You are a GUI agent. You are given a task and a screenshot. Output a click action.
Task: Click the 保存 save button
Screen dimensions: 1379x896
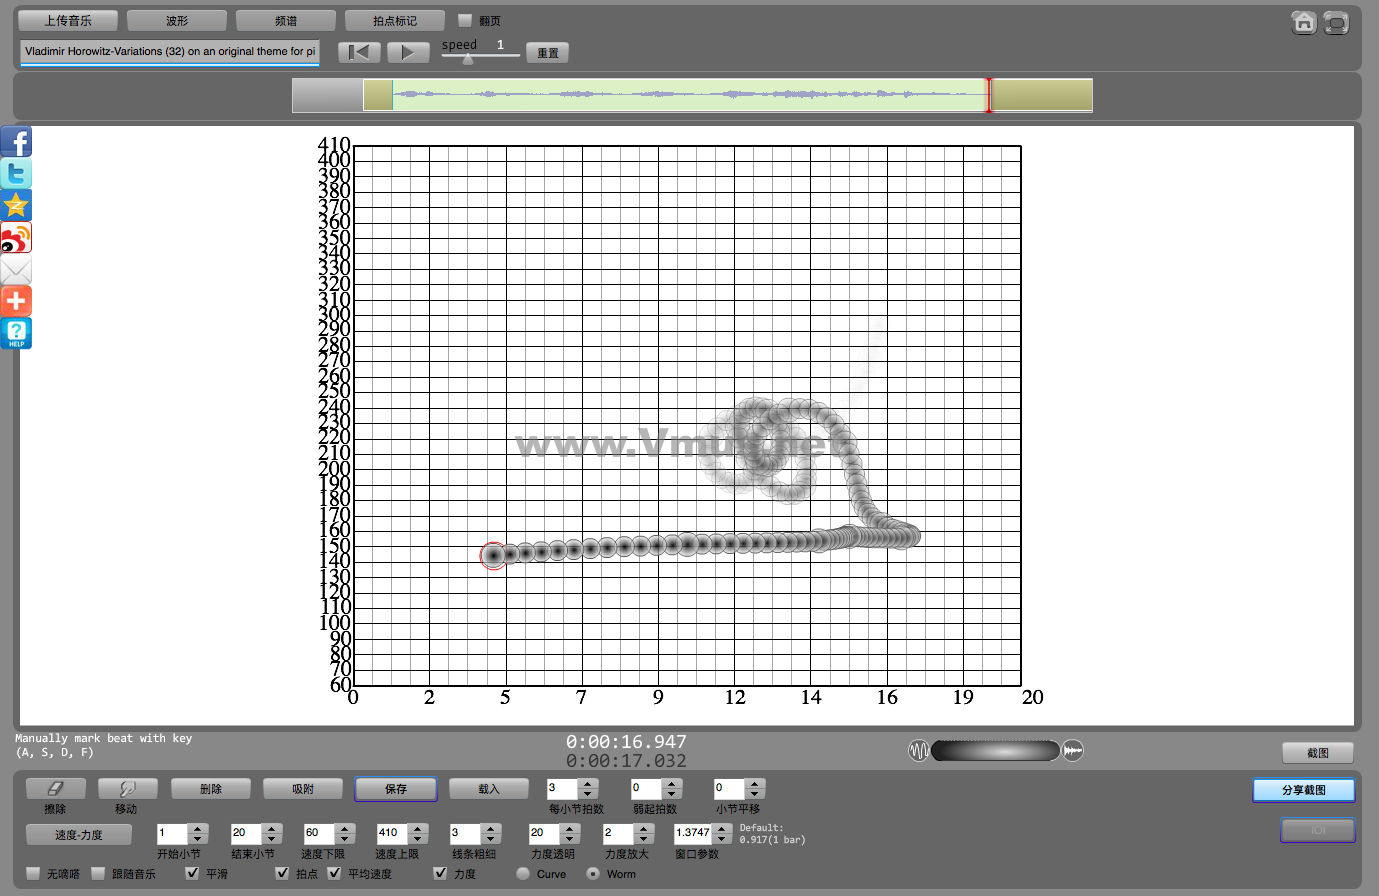(395, 789)
